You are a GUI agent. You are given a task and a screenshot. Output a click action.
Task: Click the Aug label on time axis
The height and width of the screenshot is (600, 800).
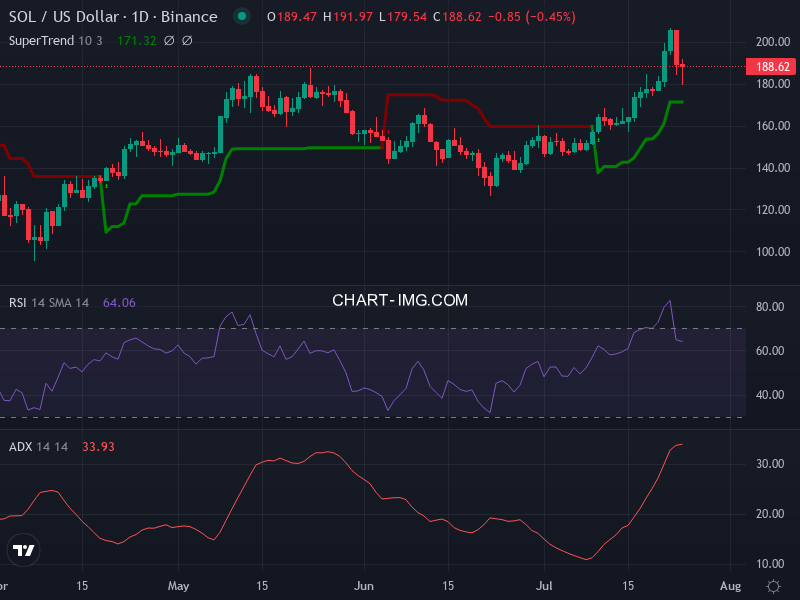731,586
